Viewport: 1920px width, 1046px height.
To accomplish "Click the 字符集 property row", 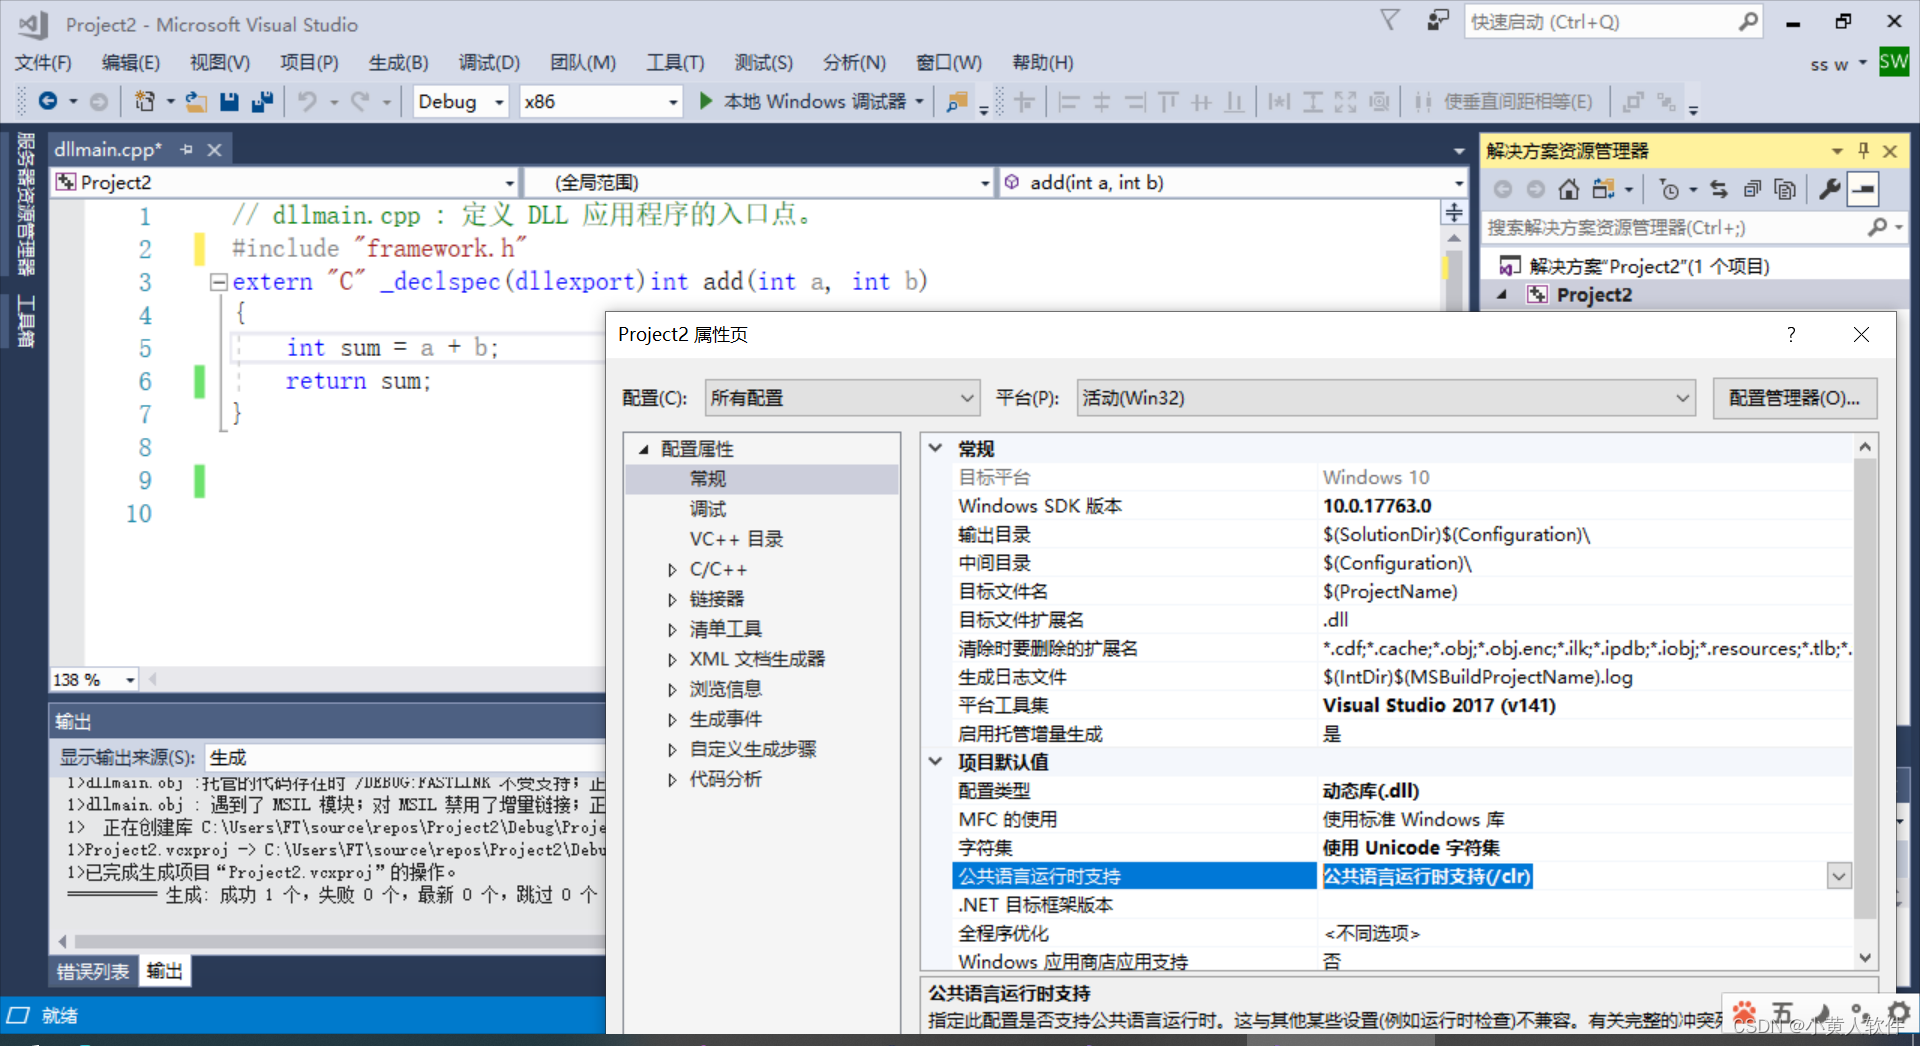I will (x=1403, y=848).
